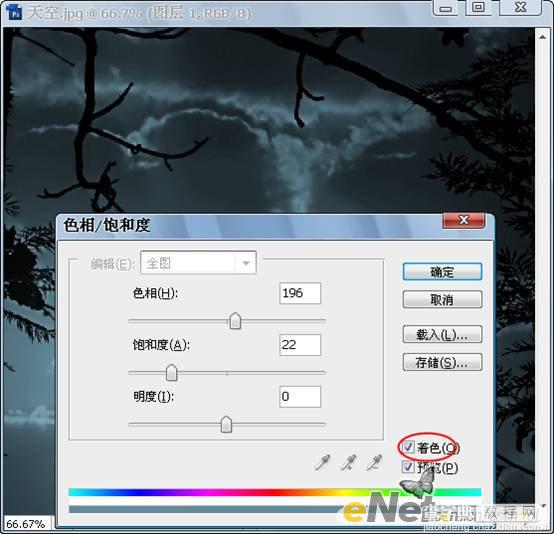Screen dimensions: 554x534
Task: Click the vertical scrollbar up arrow
Action: pos(542,37)
